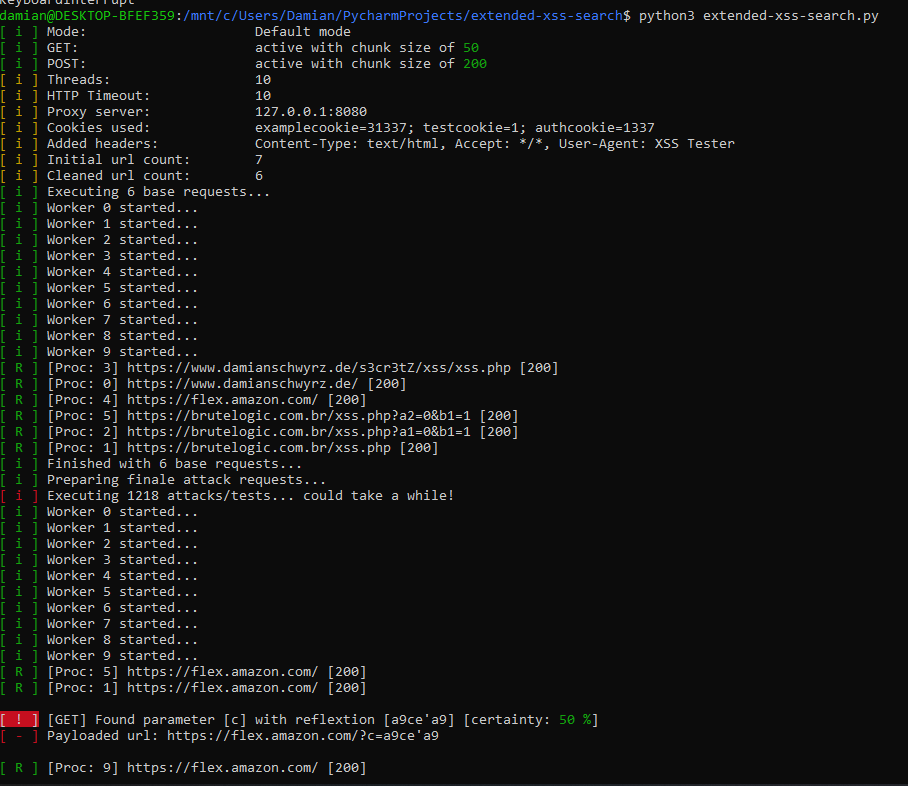Image resolution: width=908 pixels, height=786 pixels.
Task: Click the green [R] marker for Proc: 3
Action: pyautogui.click(x=18, y=367)
